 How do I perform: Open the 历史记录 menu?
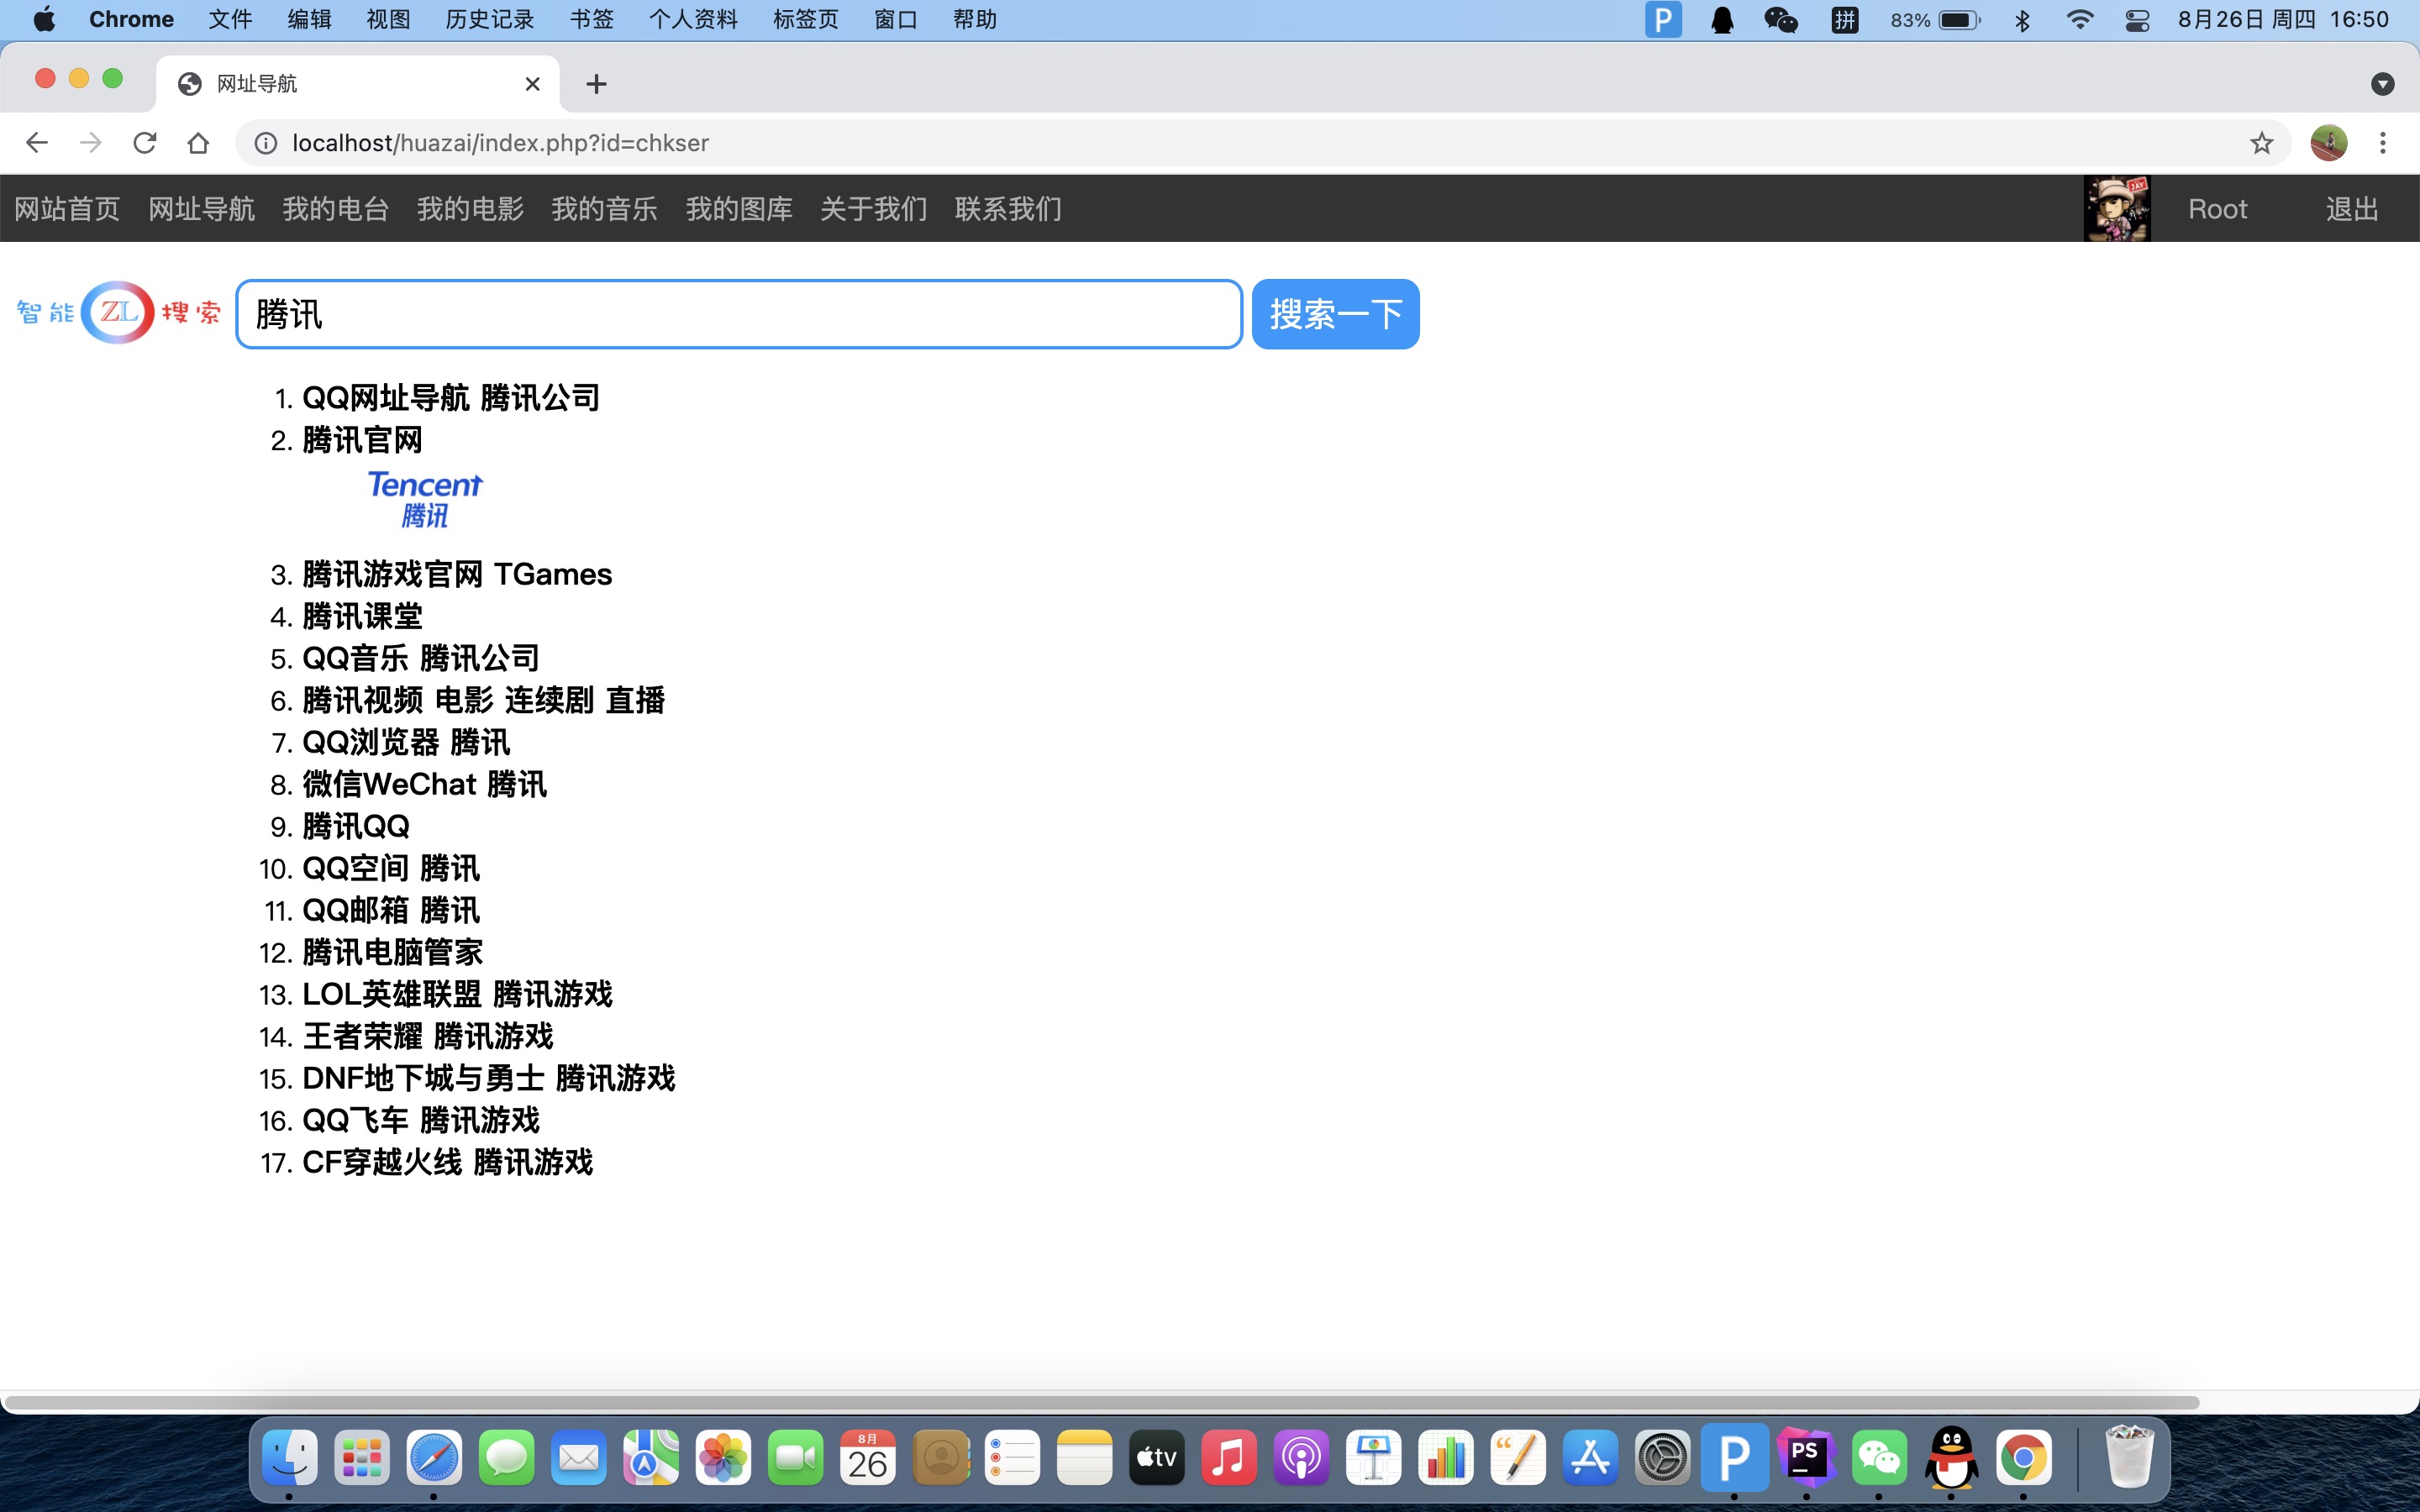pos(489,20)
